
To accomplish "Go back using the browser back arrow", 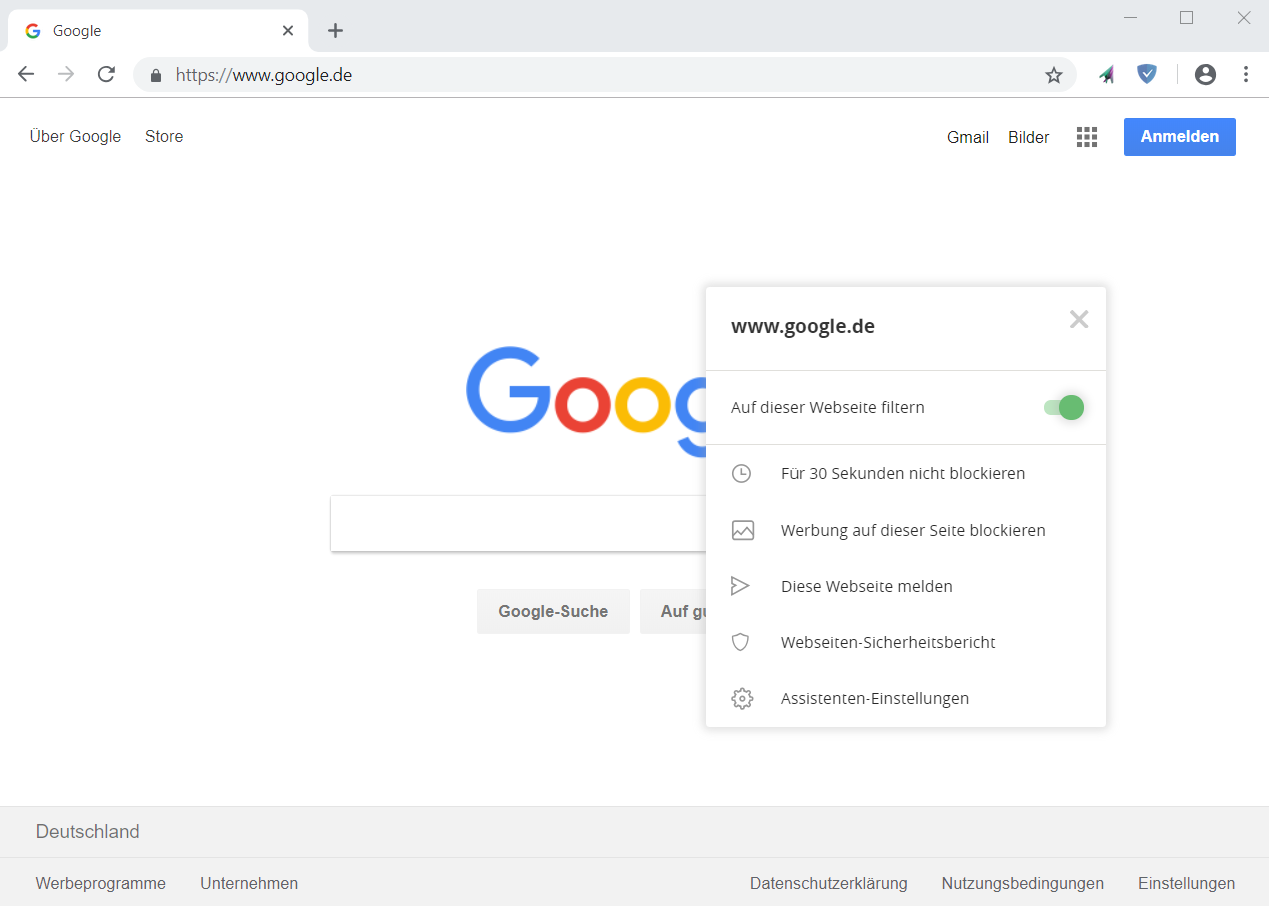I will (26, 74).
